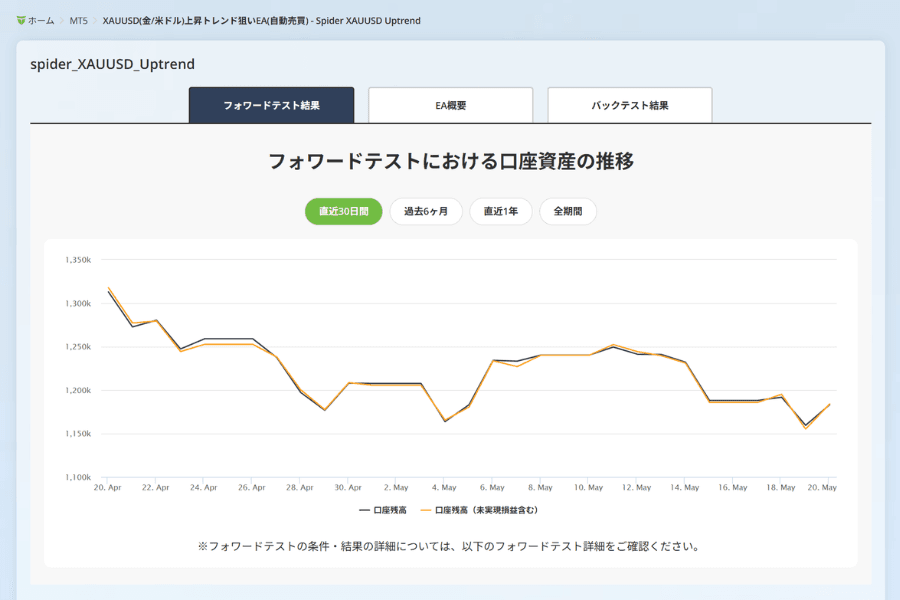
Task: Click the 18. May x-axis label
Action: (781, 487)
